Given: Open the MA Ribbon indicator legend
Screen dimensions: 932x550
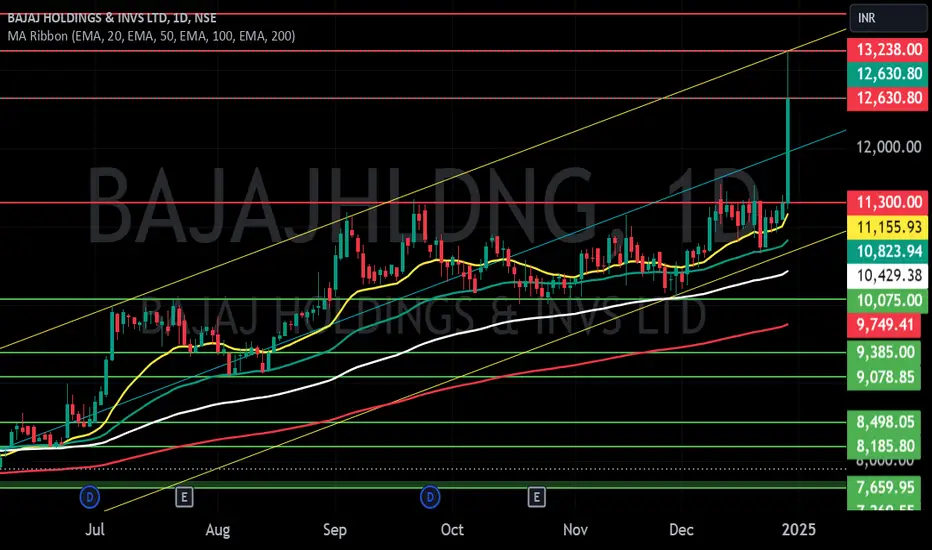Looking at the screenshot, I should (x=151, y=36).
